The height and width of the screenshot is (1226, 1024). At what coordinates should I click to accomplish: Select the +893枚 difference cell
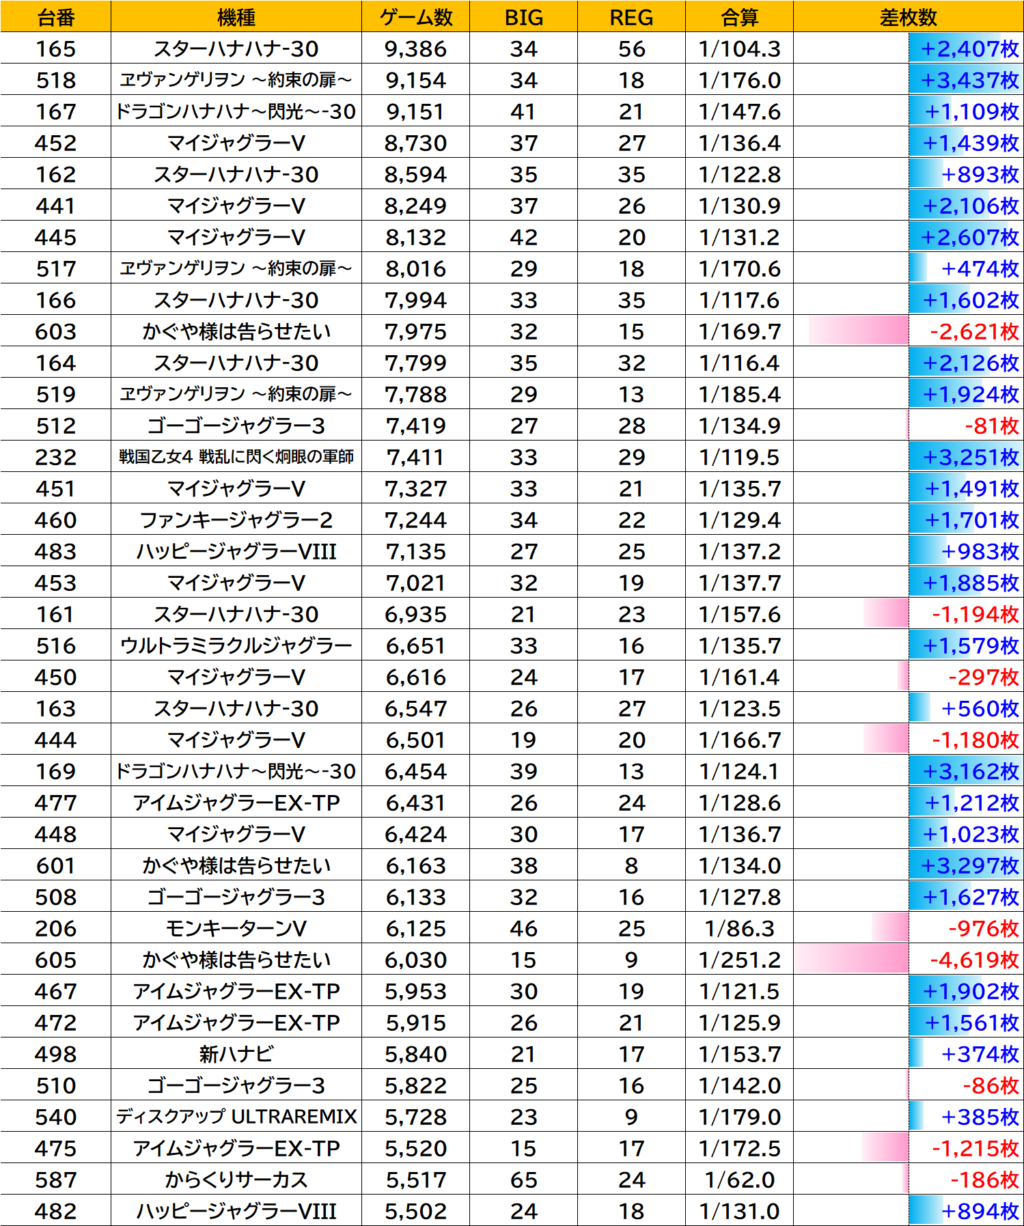pos(908,174)
